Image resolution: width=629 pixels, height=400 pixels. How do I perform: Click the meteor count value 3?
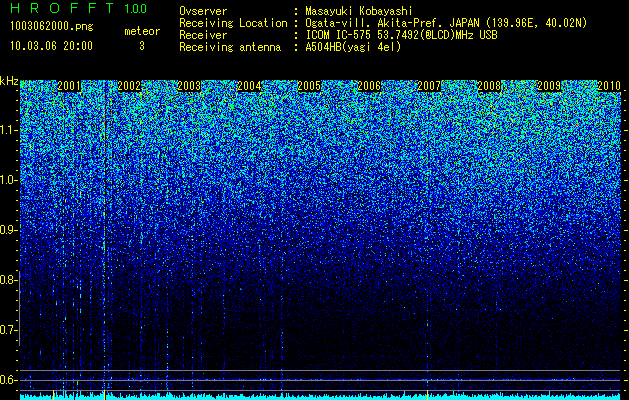(142, 46)
